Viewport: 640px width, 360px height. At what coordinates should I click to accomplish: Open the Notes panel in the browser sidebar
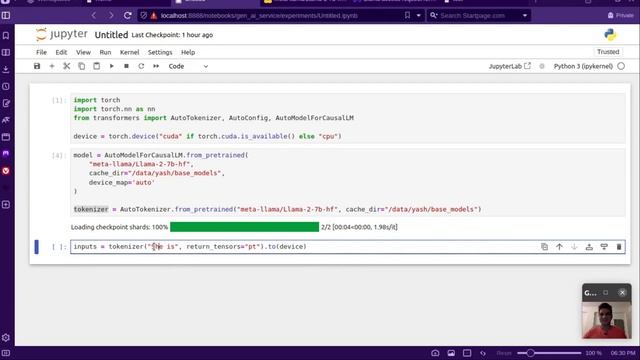pyautogui.click(x=6, y=103)
